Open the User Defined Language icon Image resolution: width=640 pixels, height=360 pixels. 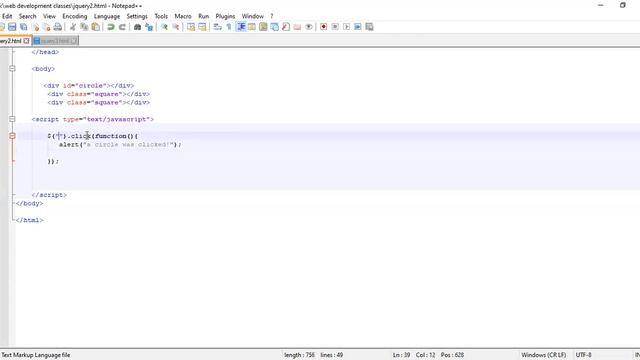(252, 27)
